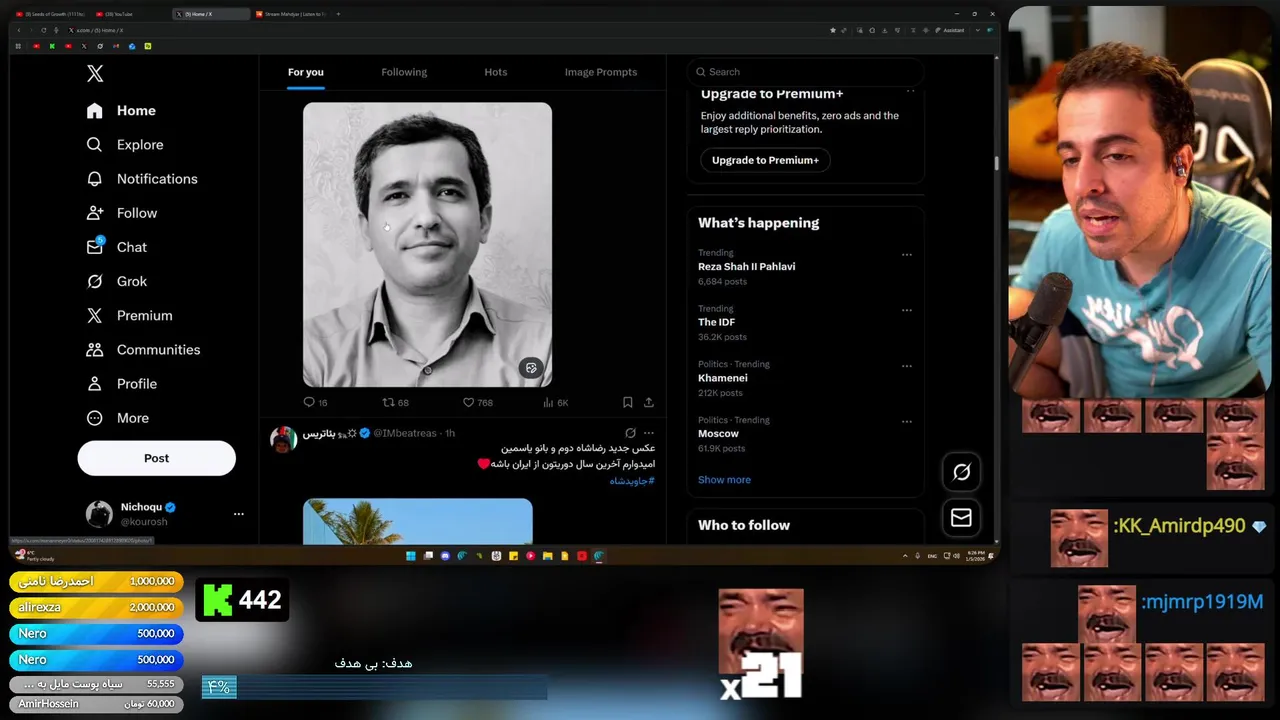1280x720 pixels.
Task: Share the portrait post
Action: [x=649, y=403]
